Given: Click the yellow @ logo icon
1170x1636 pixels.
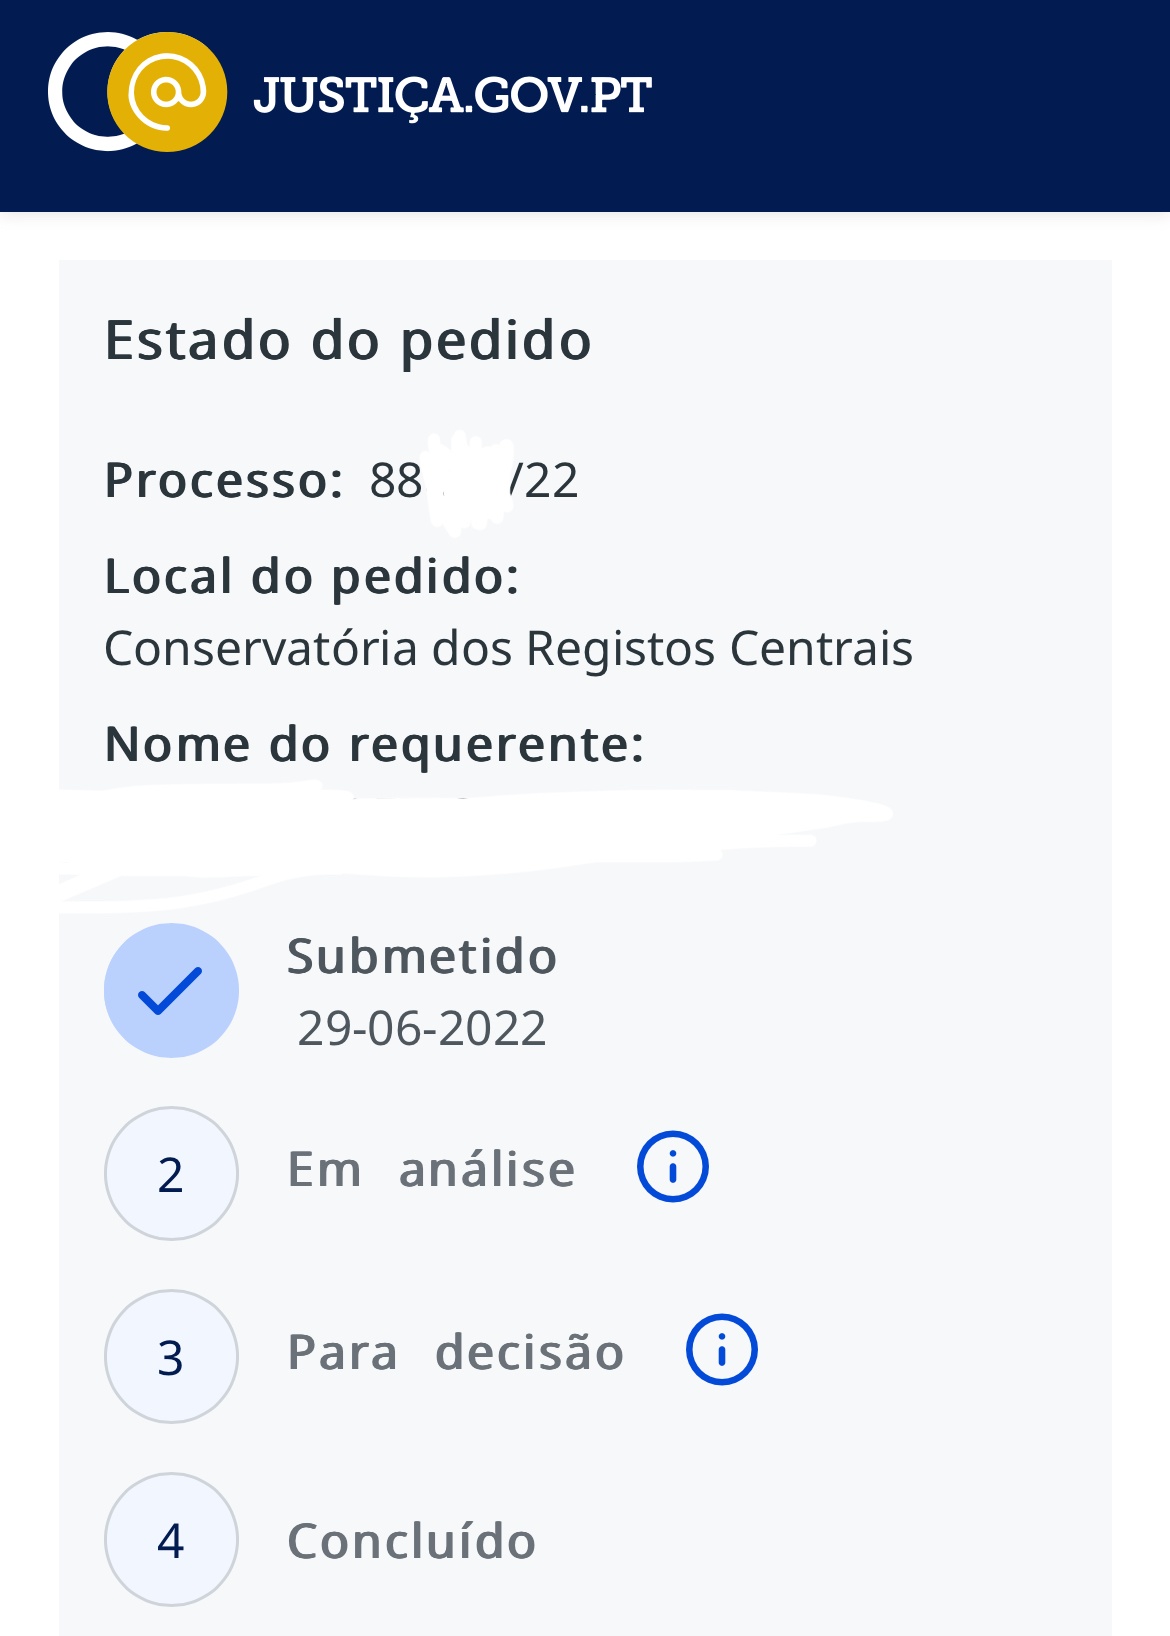Looking at the screenshot, I should (167, 92).
